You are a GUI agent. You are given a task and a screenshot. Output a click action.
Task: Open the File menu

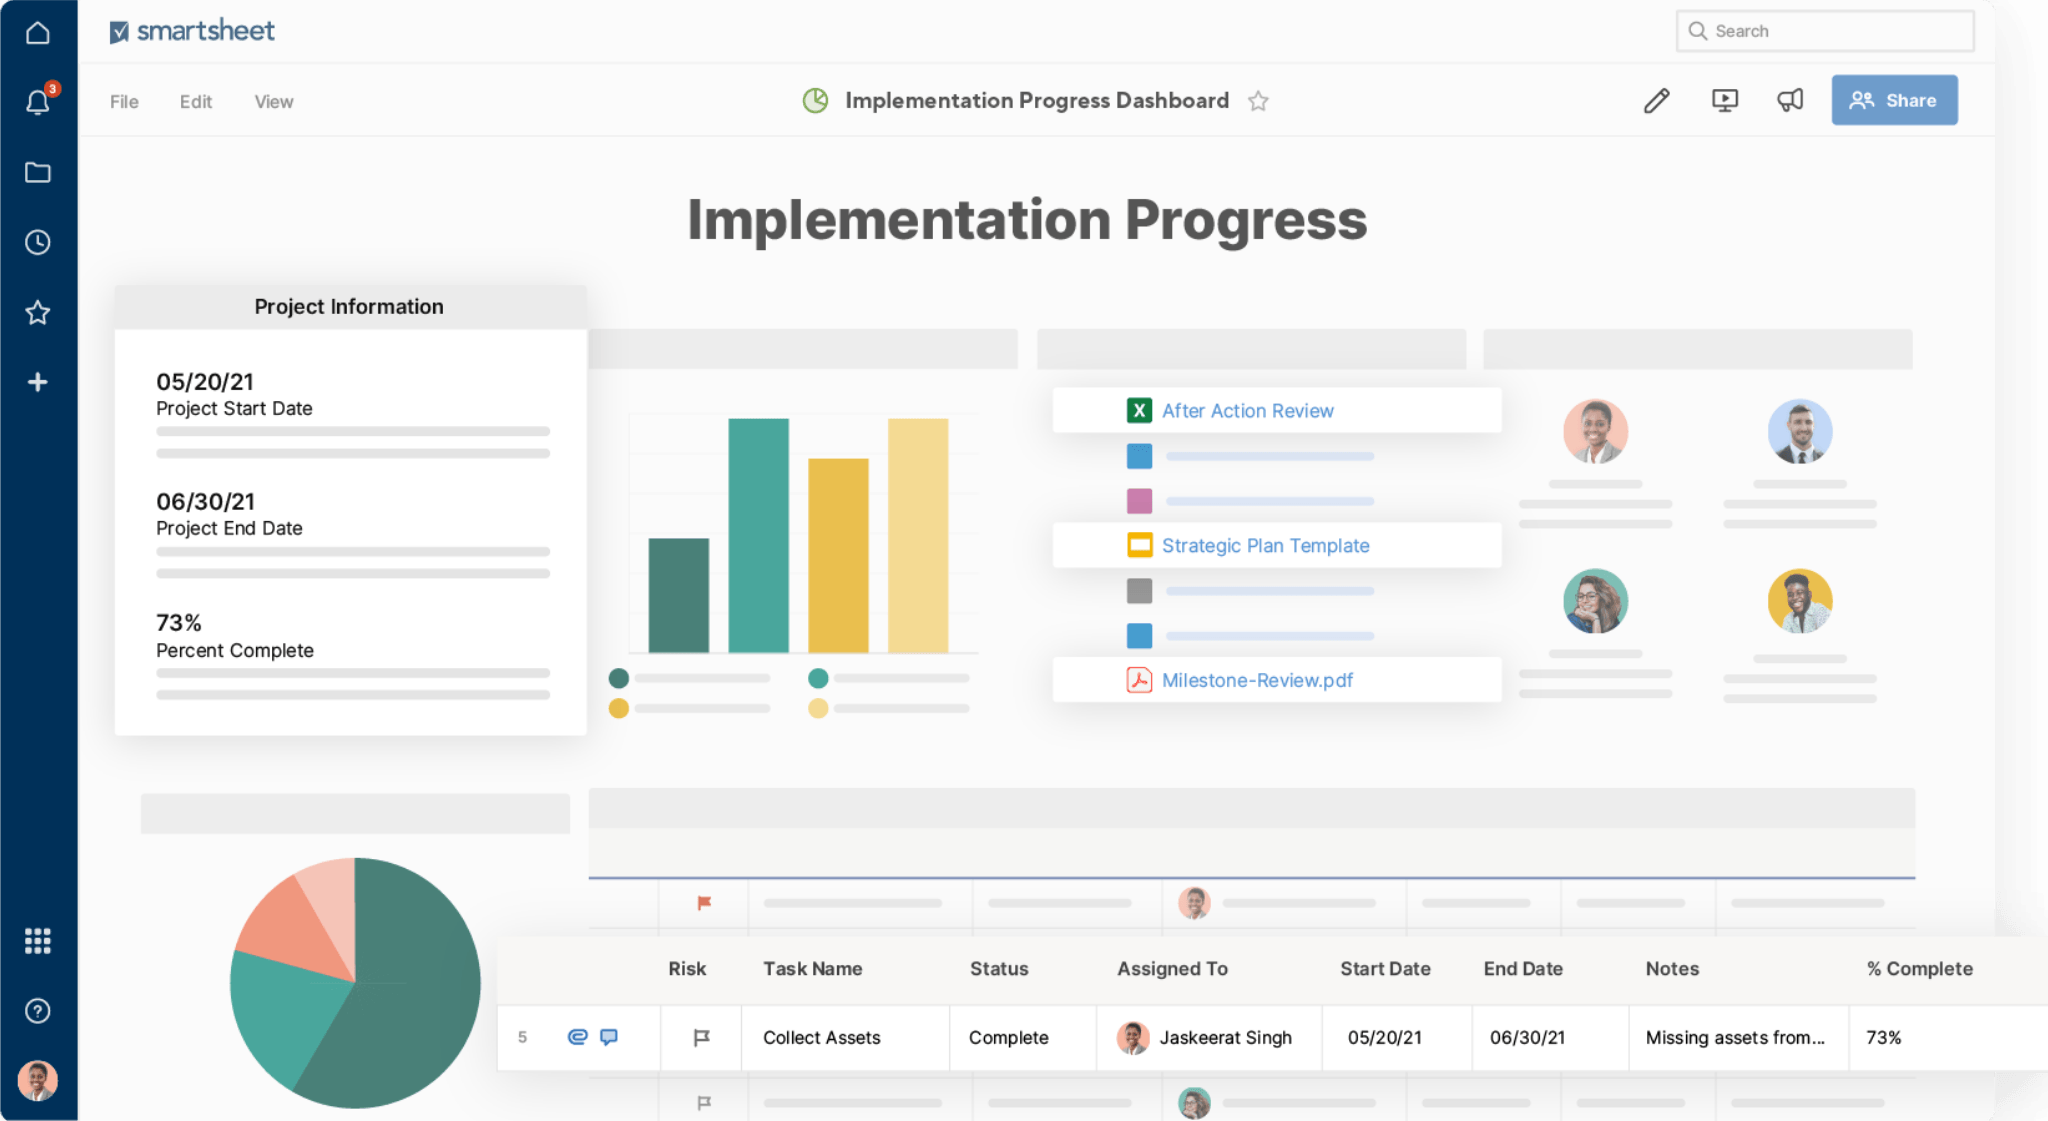point(124,102)
